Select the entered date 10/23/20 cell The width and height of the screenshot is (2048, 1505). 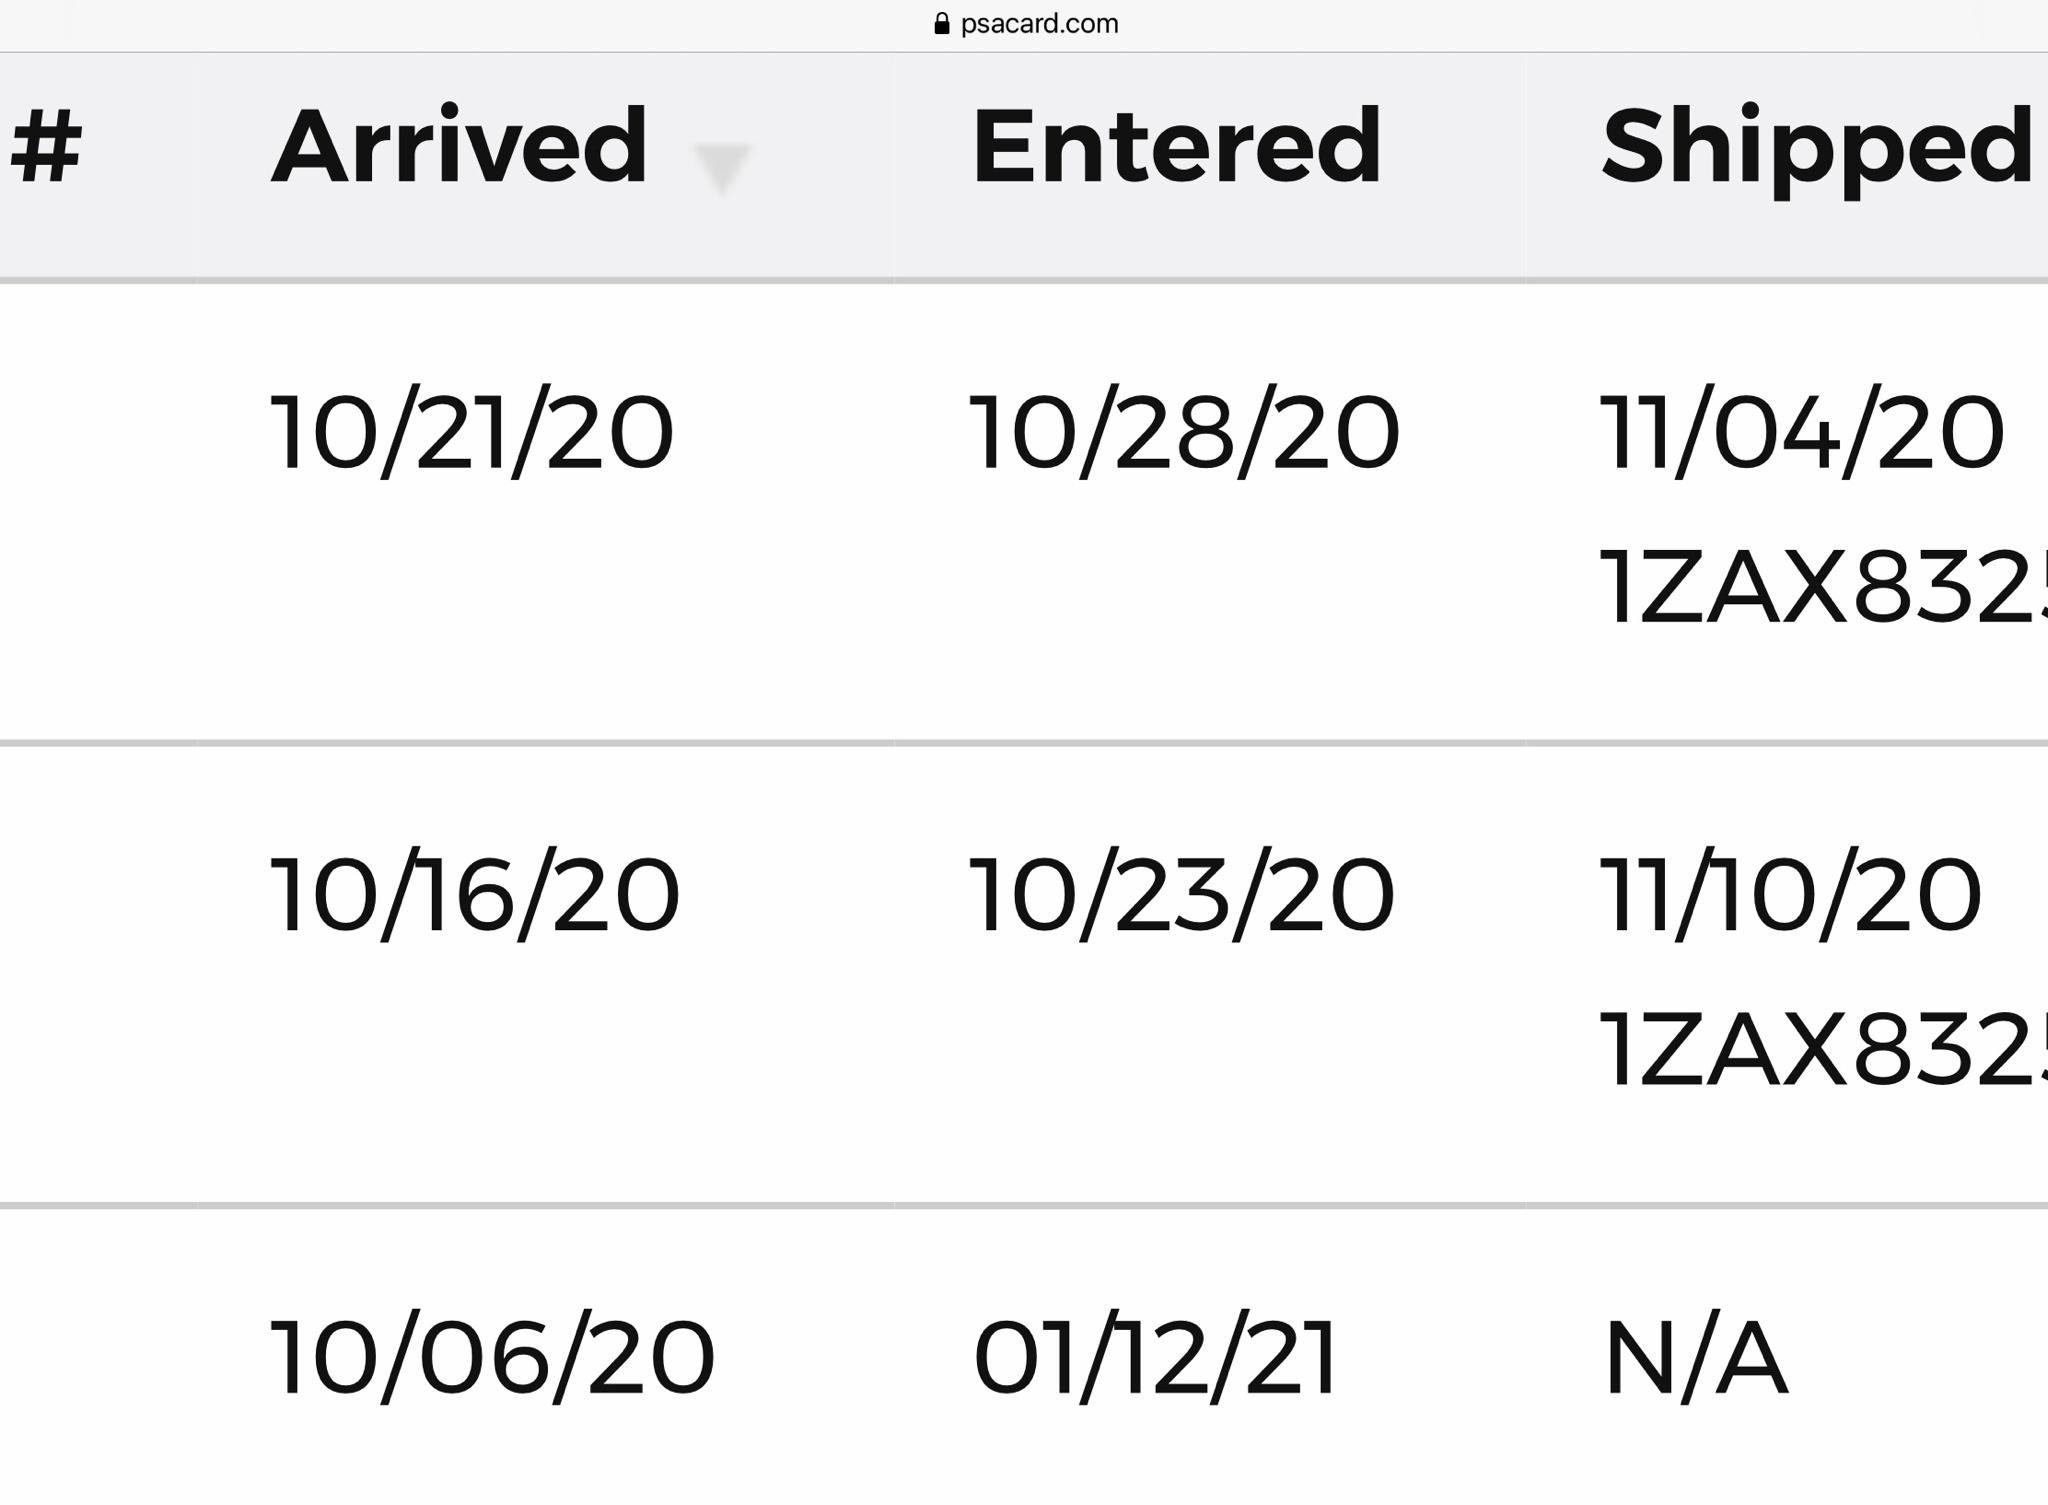tap(1182, 894)
